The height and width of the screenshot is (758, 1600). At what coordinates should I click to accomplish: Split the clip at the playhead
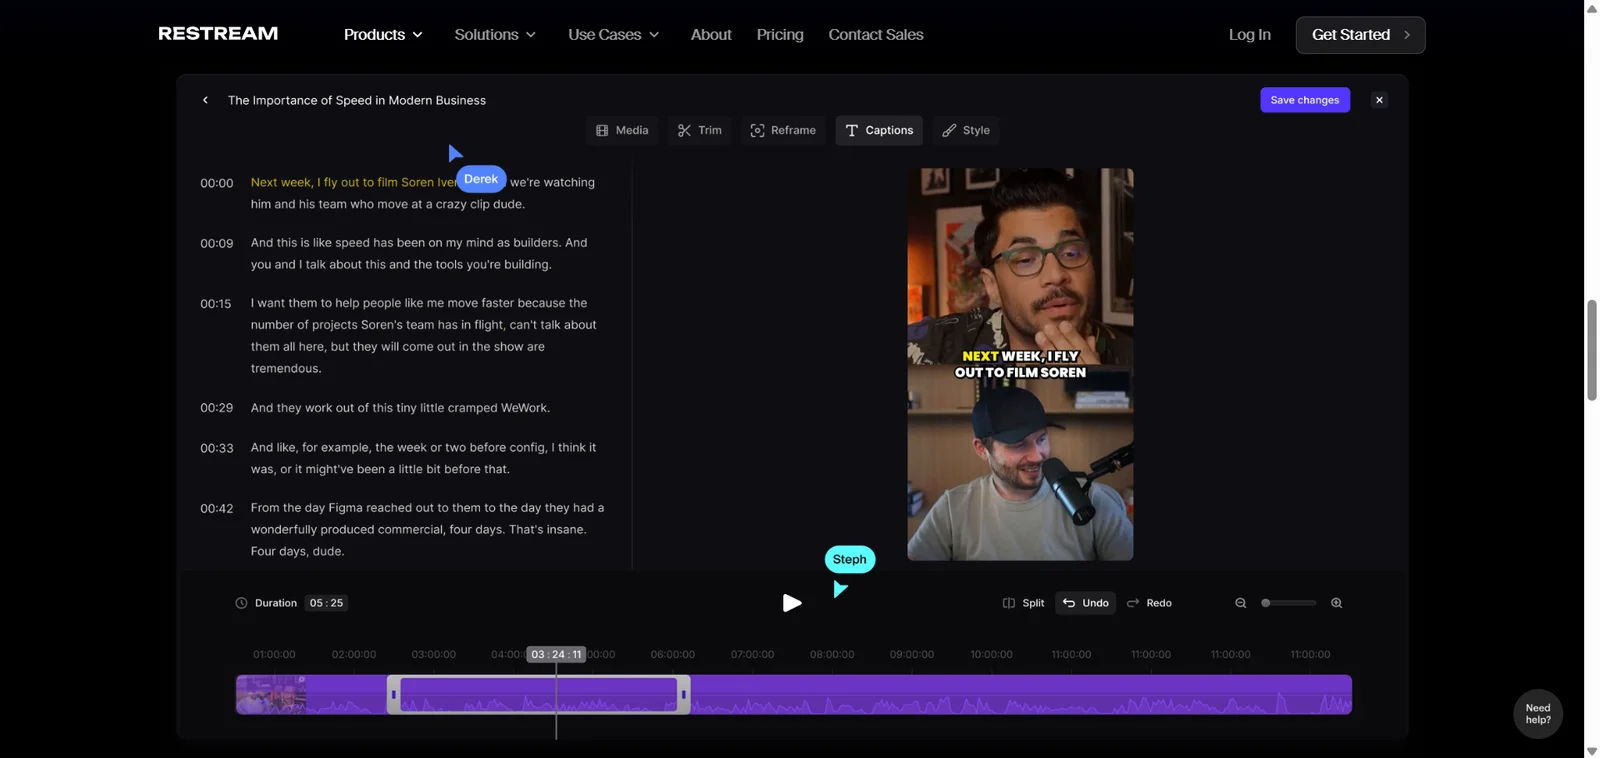coord(1023,603)
